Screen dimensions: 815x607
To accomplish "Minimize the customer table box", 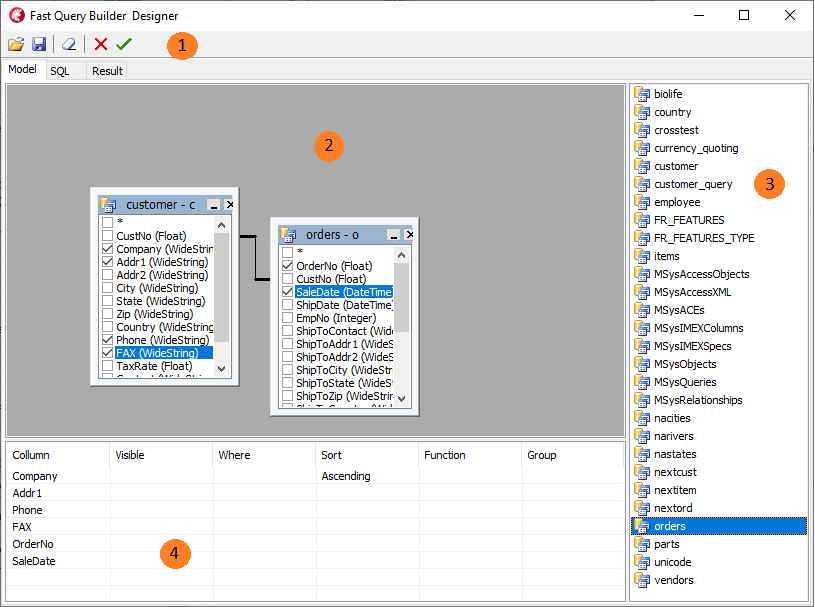I will click(x=213, y=205).
